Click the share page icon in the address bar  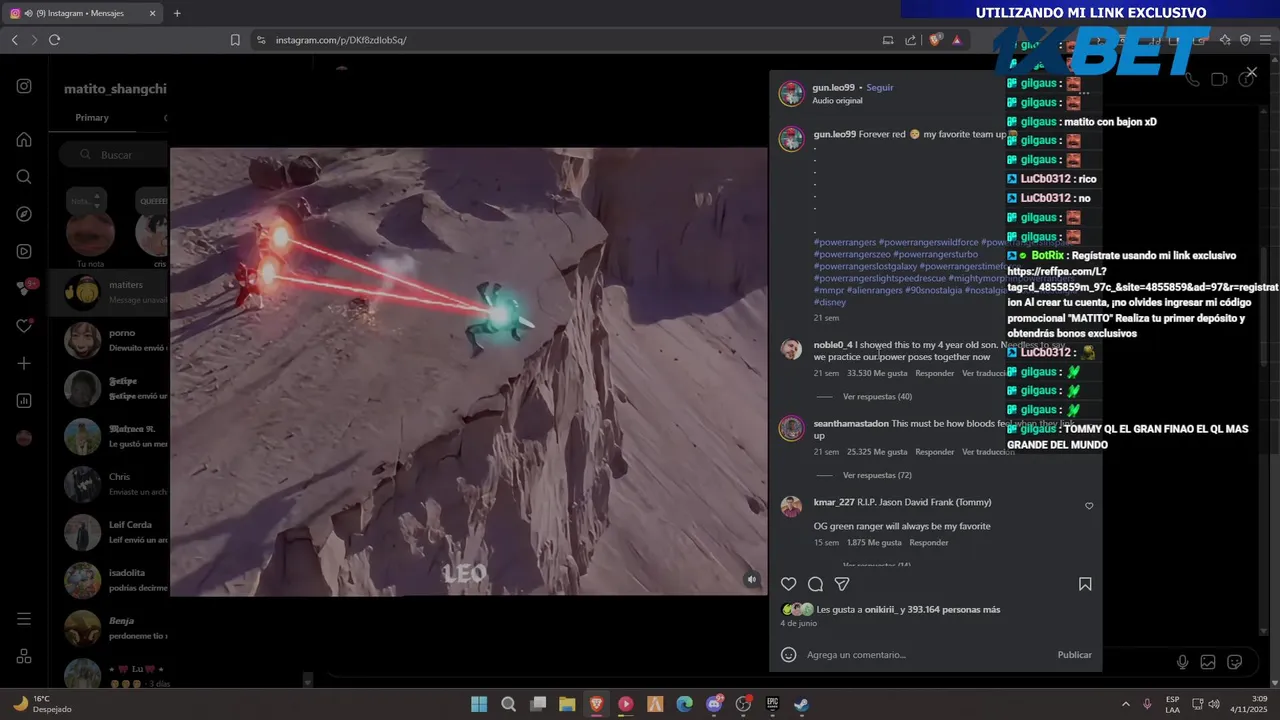point(911,40)
